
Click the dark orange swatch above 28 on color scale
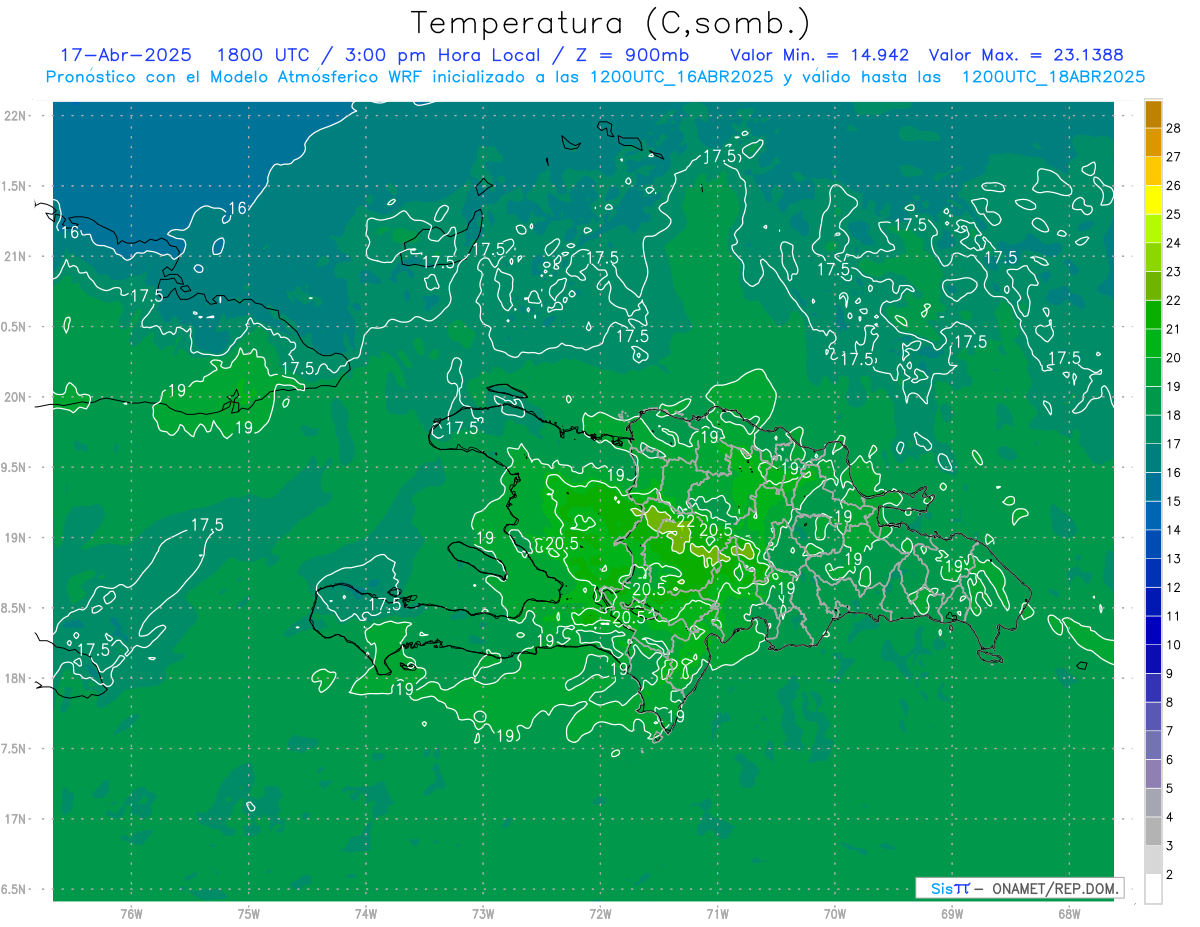(1153, 114)
